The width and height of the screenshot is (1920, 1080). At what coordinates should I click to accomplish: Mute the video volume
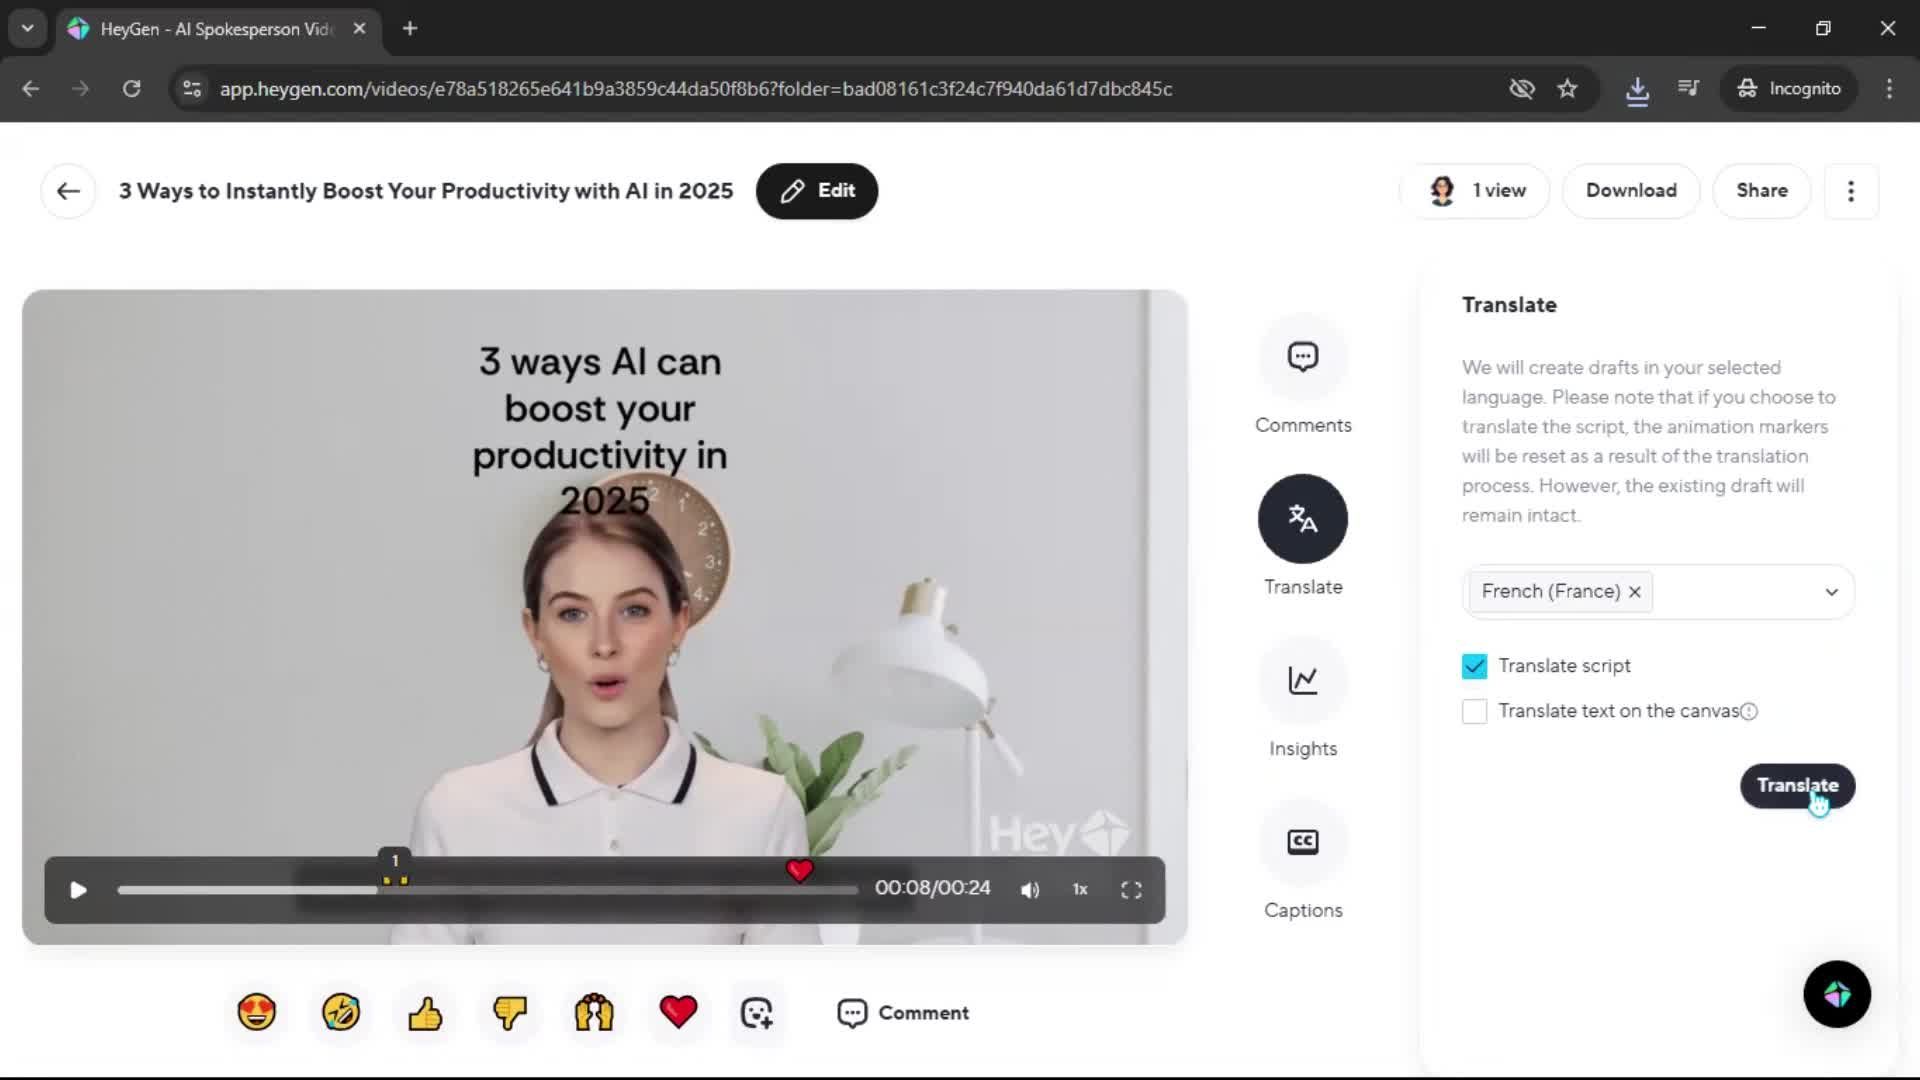click(1030, 890)
